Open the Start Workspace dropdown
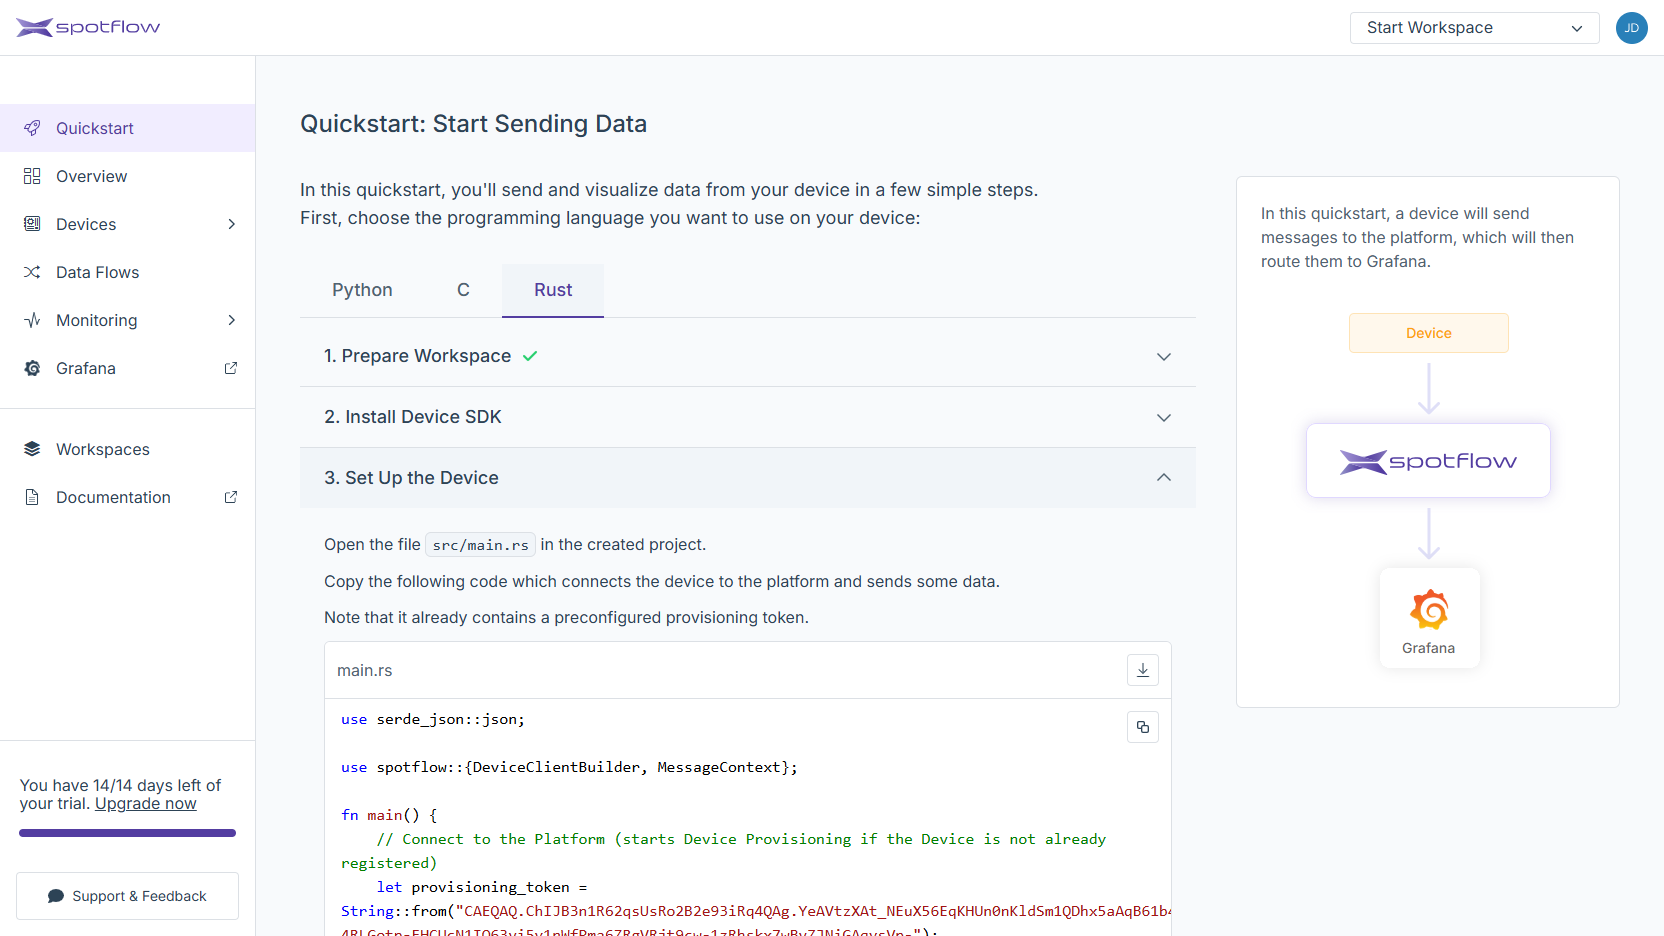1664x936 pixels. click(1475, 28)
